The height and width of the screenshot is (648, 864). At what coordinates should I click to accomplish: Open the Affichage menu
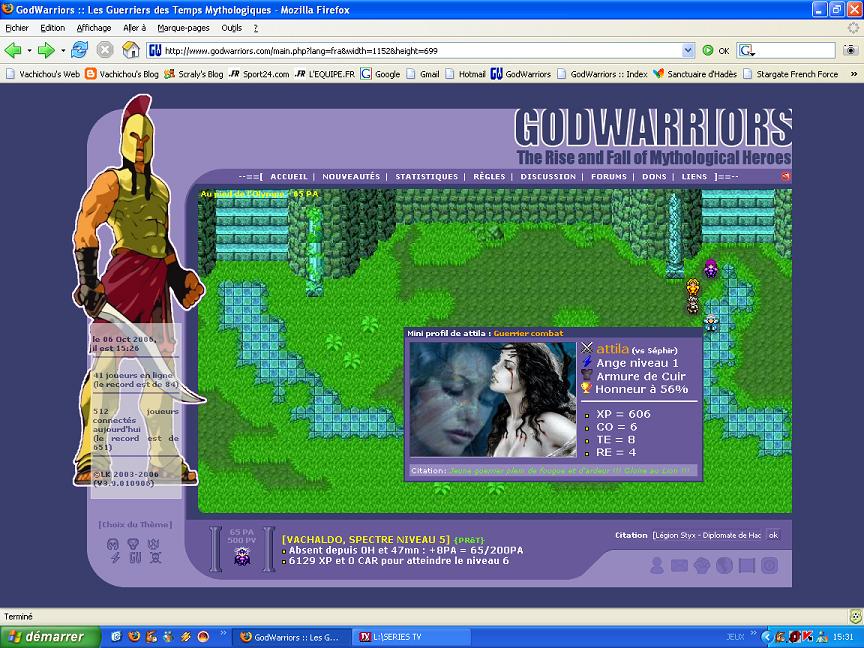pyautogui.click(x=94, y=28)
